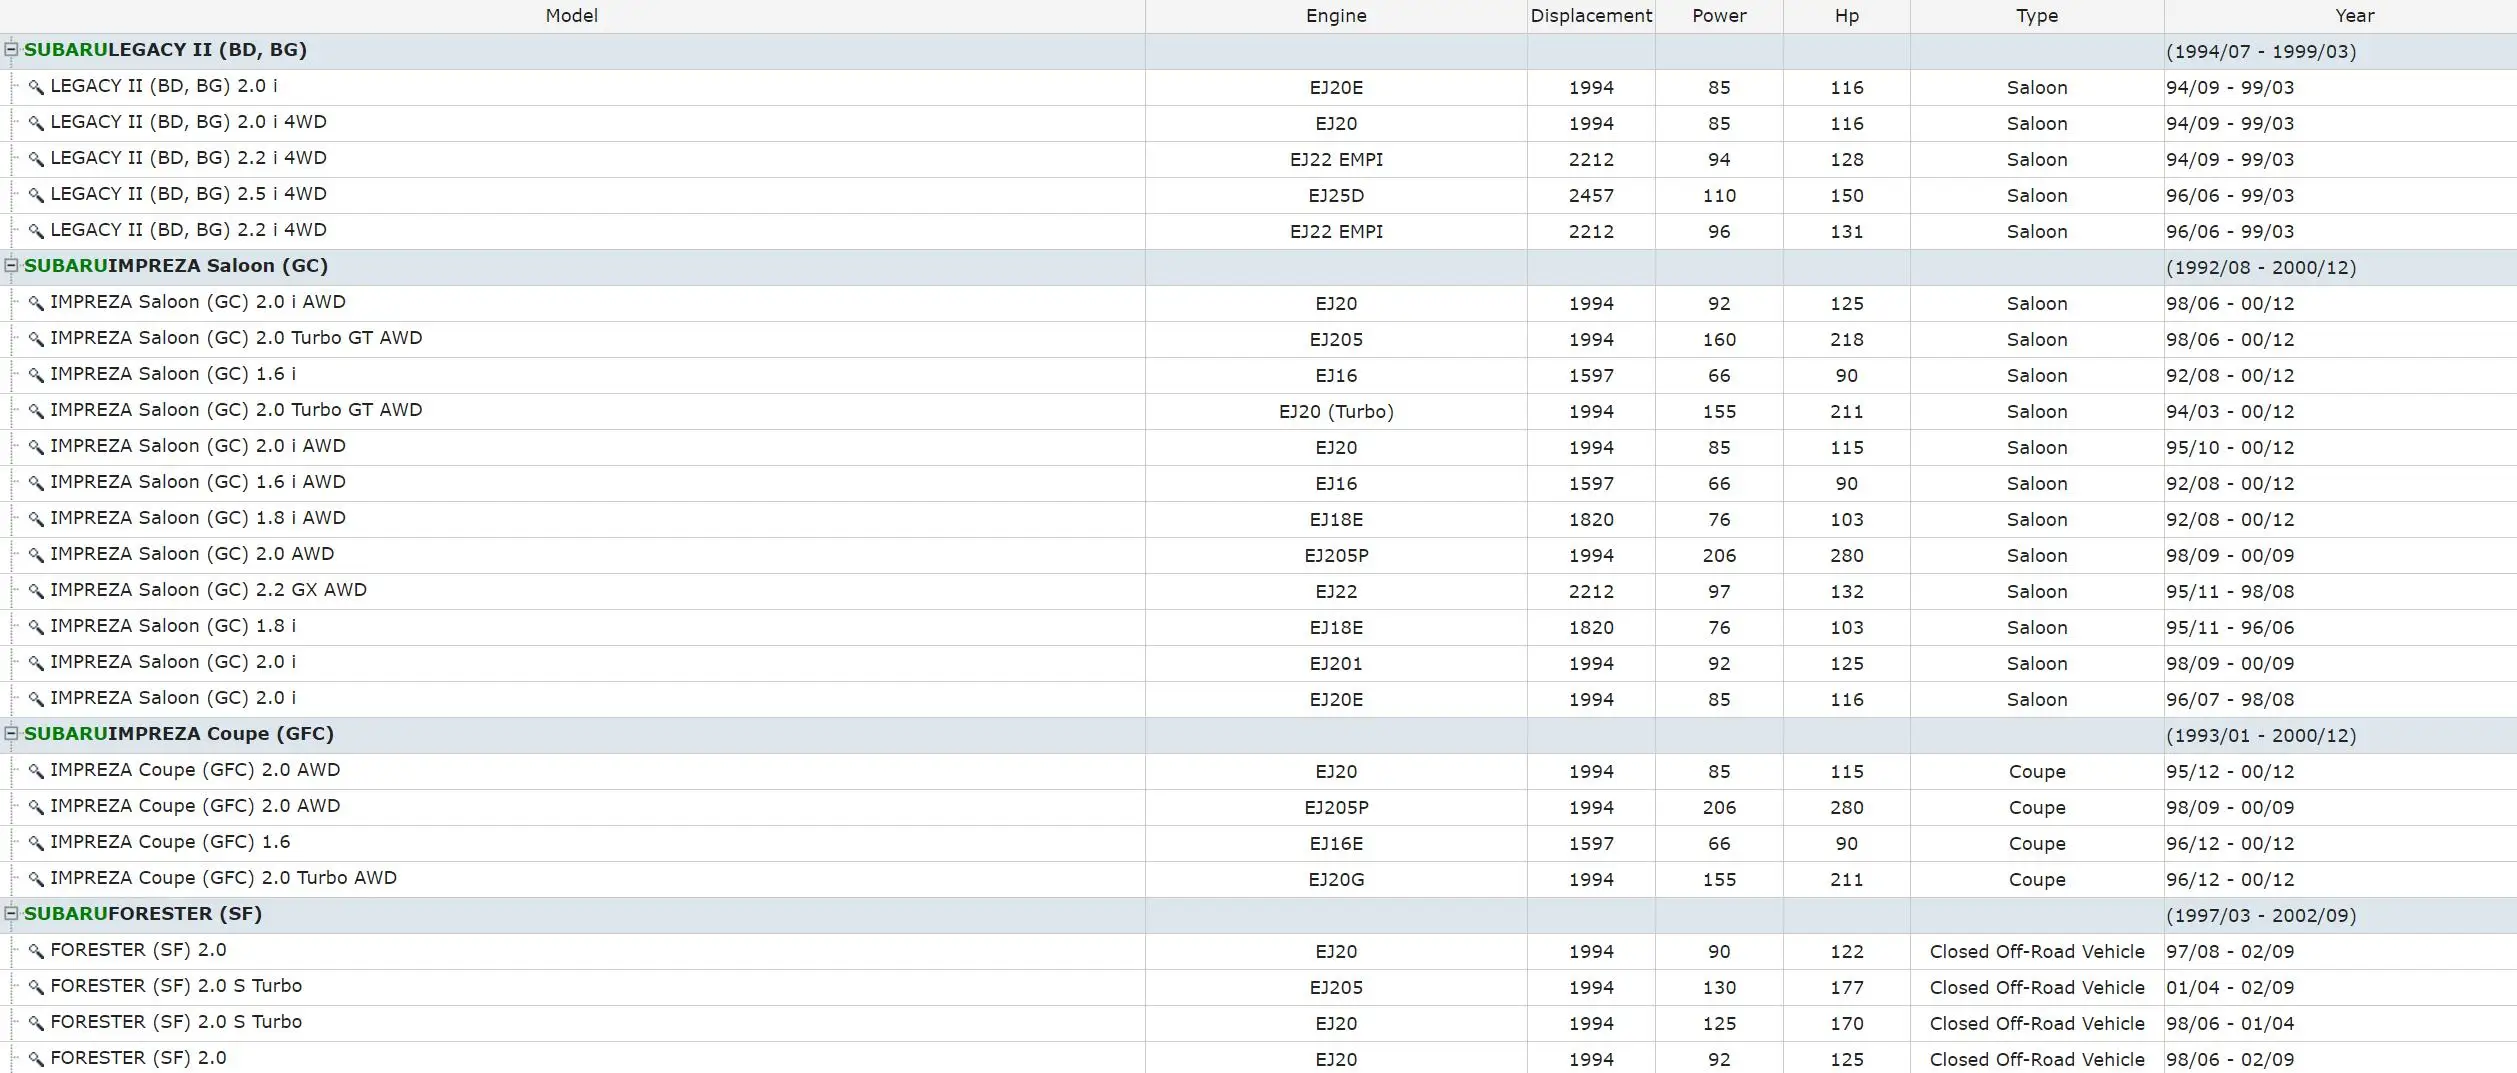Click engine code EJ25D
2517x1073 pixels.
[1336, 196]
